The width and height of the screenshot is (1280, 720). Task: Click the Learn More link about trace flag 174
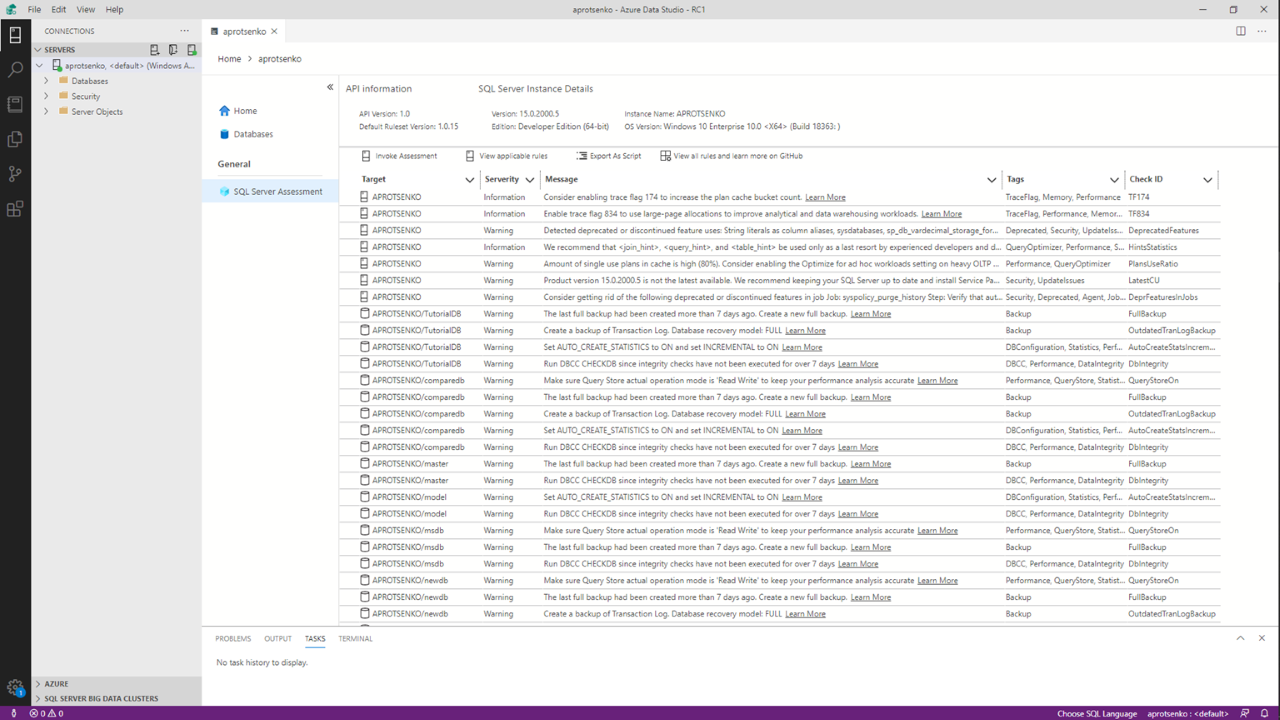824,196
